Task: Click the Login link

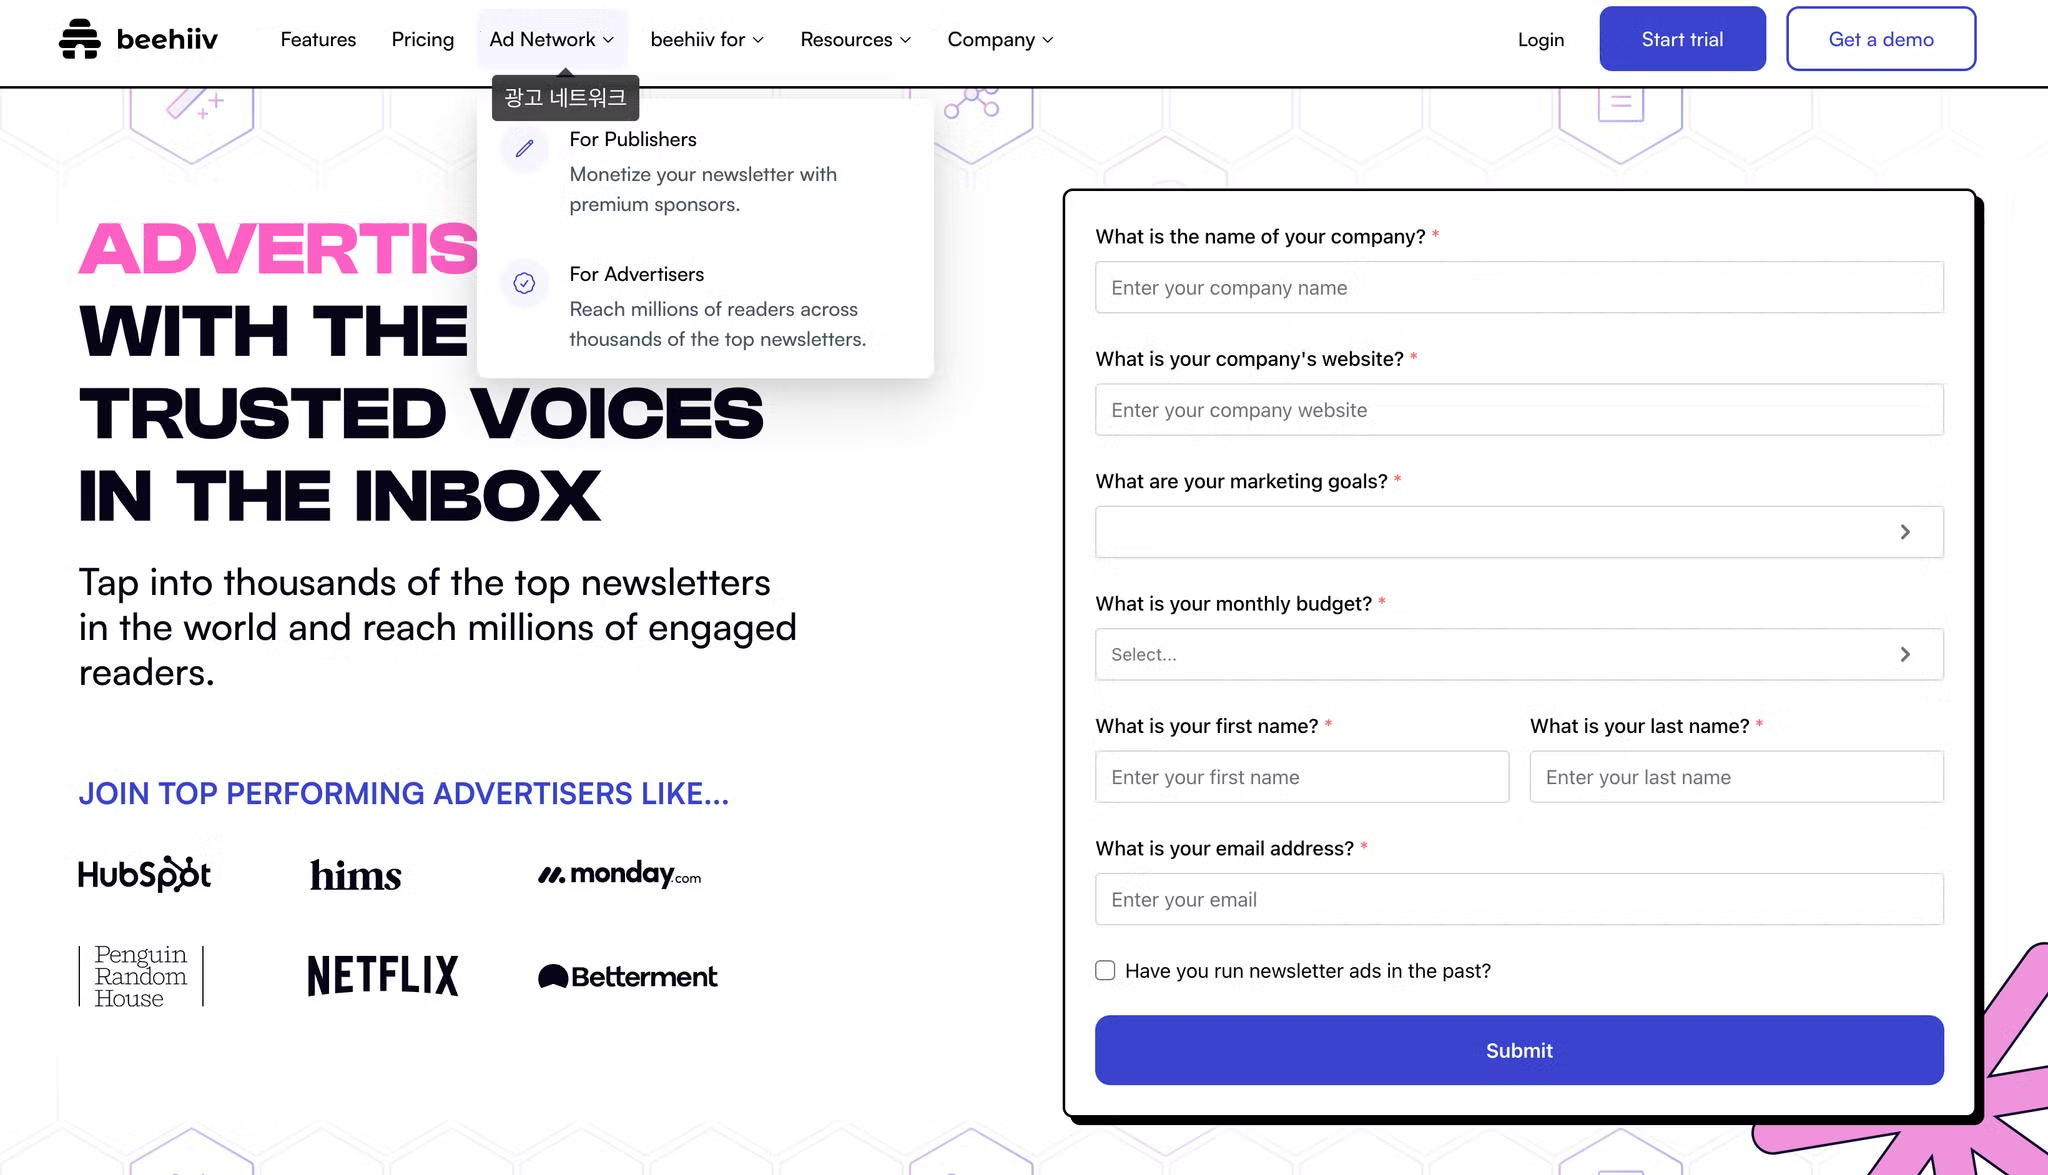Action: (x=1542, y=38)
